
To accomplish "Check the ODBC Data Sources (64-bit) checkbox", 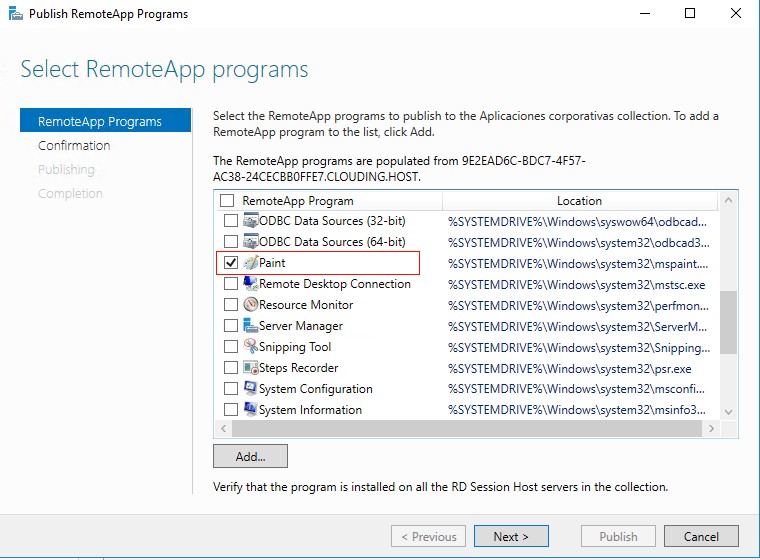I will click(x=231, y=241).
